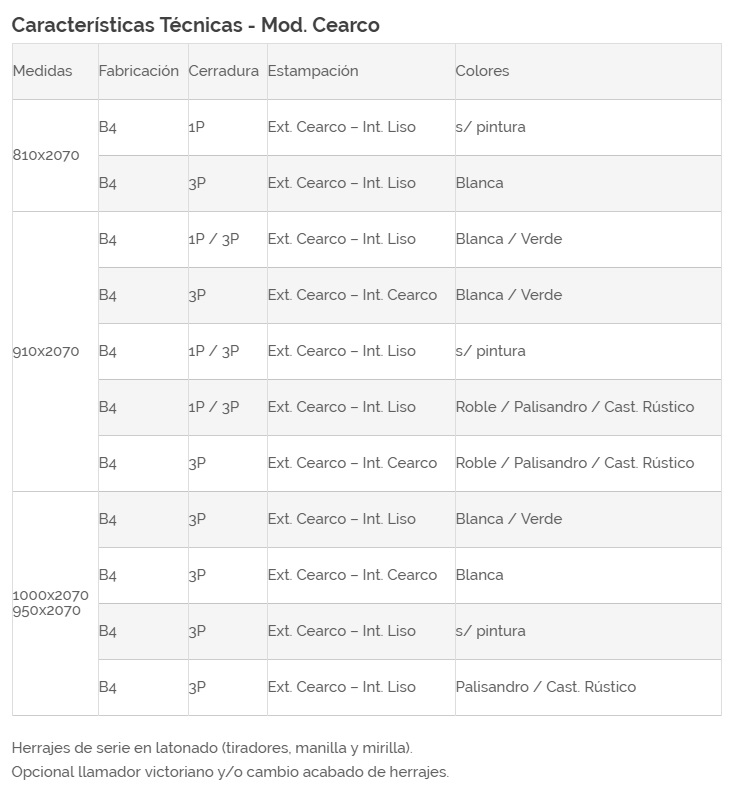The height and width of the screenshot is (807, 738).
Task: Click the 'Estampación' column header
Action: click(312, 71)
